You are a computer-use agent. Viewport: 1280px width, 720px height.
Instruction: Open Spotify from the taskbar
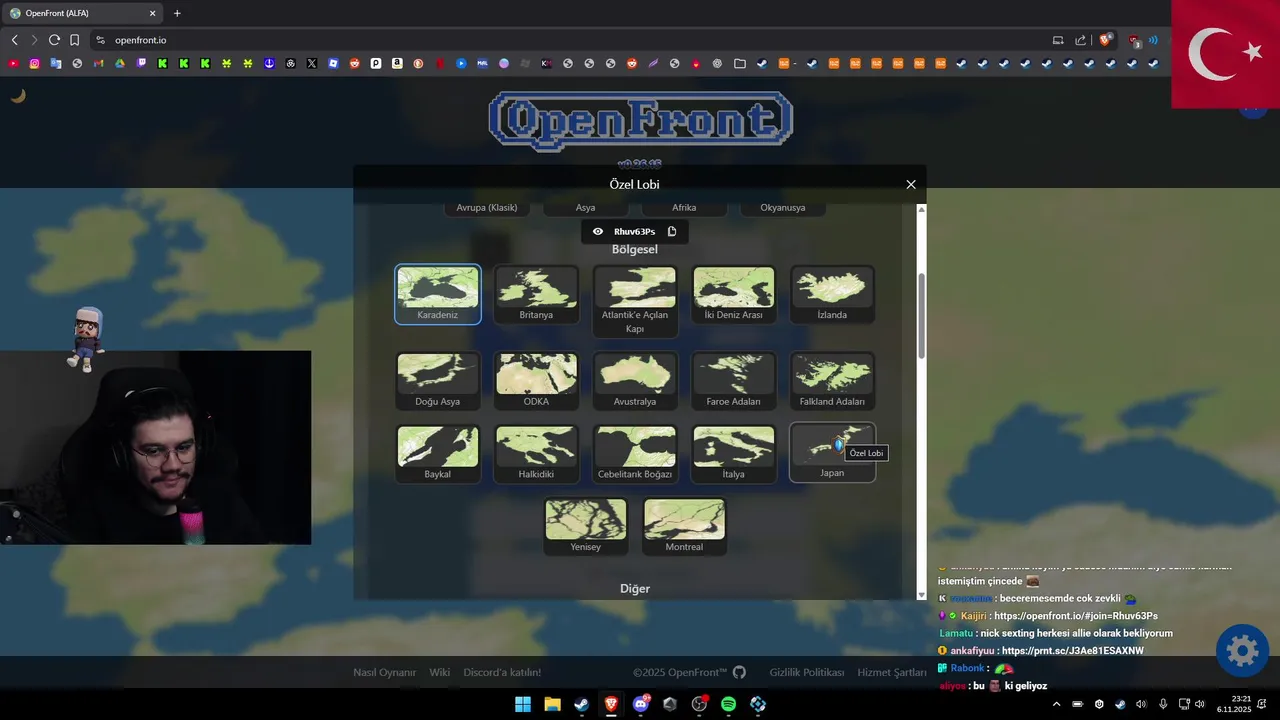coord(728,704)
